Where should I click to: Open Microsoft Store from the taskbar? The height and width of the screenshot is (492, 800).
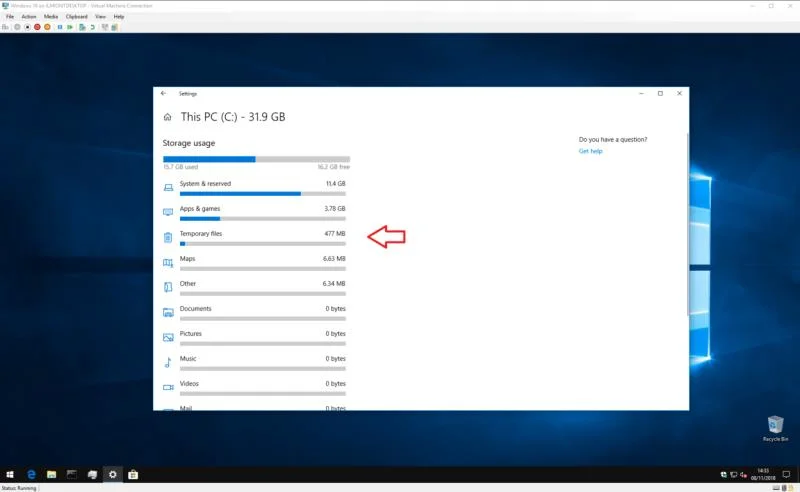coord(133,475)
